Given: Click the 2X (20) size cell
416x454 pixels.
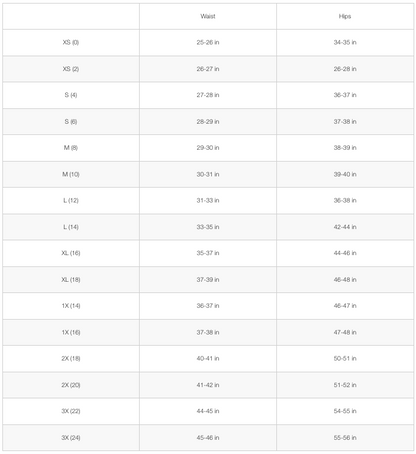Looking at the screenshot, I should pos(71,385).
